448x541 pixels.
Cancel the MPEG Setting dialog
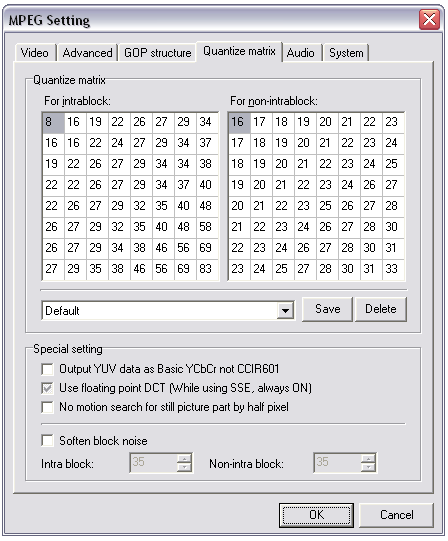click(397, 515)
